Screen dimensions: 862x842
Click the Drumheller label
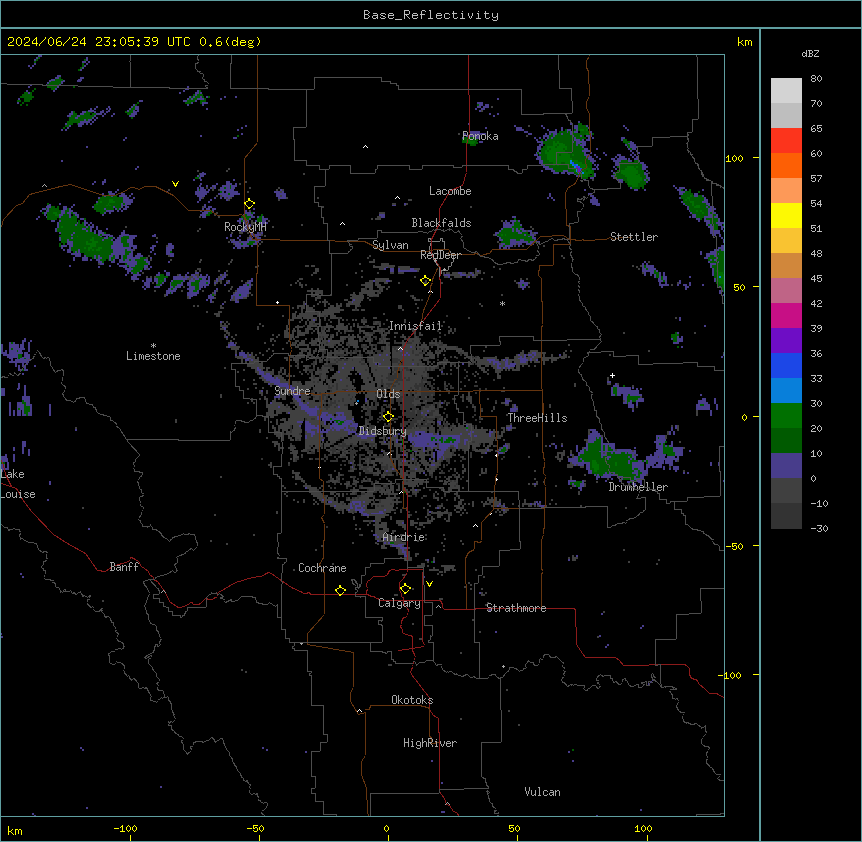tap(638, 487)
